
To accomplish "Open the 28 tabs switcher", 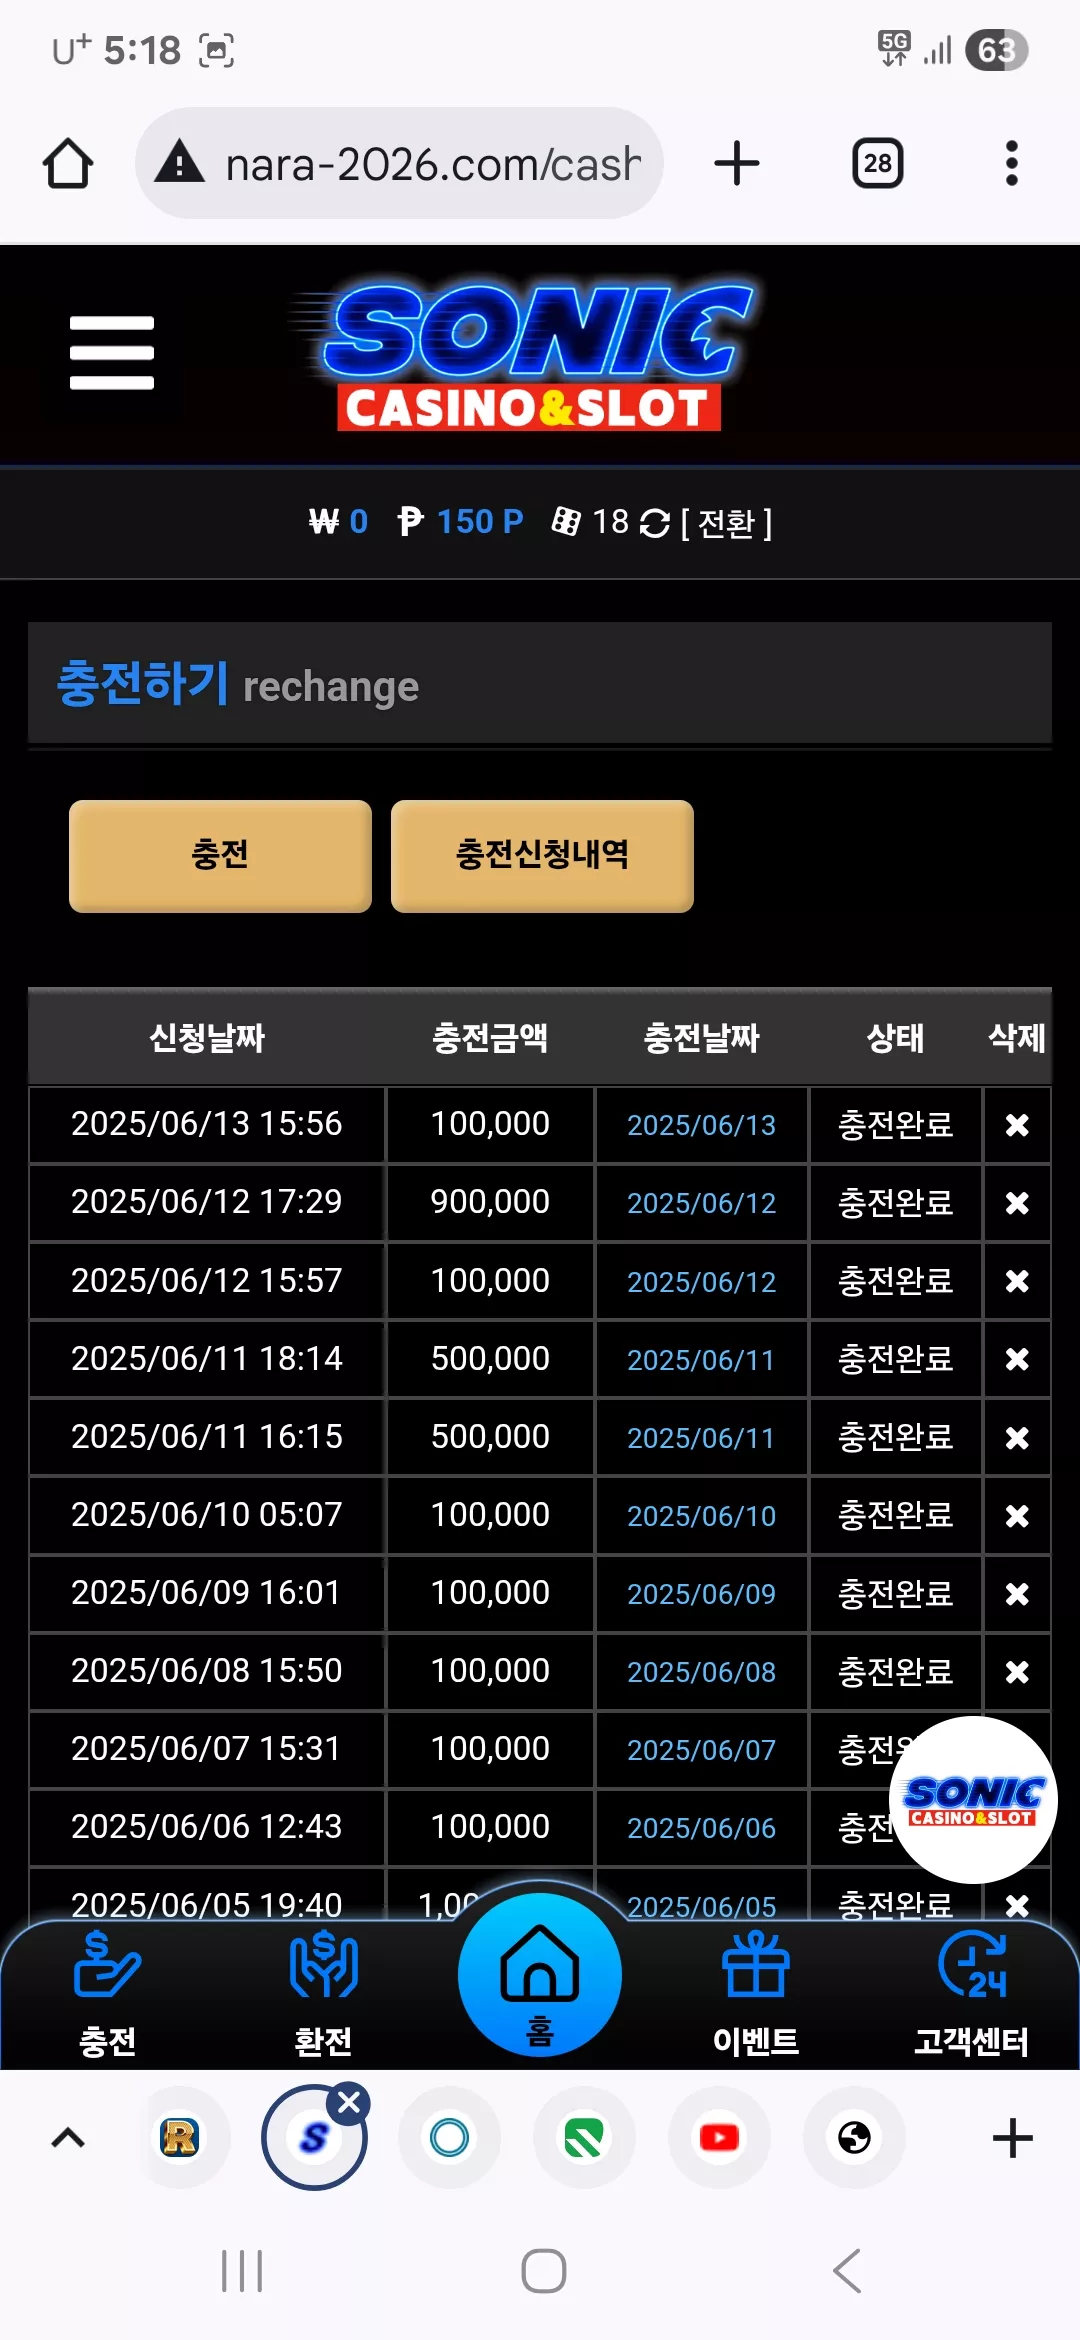I will [878, 163].
